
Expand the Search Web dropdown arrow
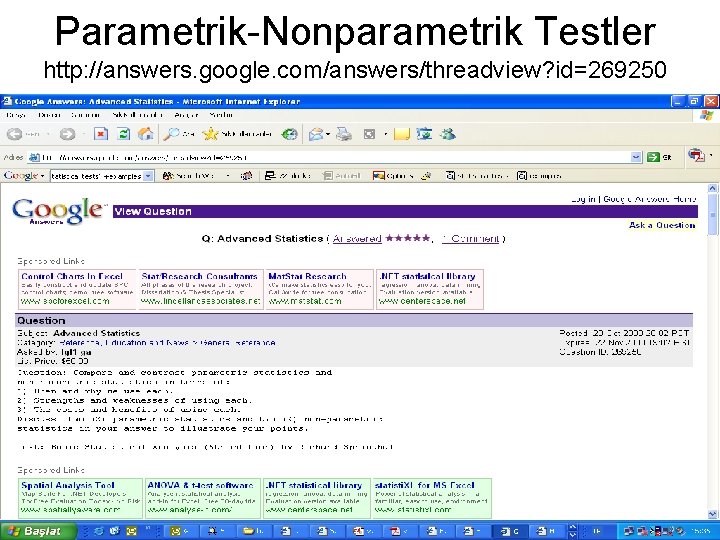pyautogui.click(x=228, y=176)
